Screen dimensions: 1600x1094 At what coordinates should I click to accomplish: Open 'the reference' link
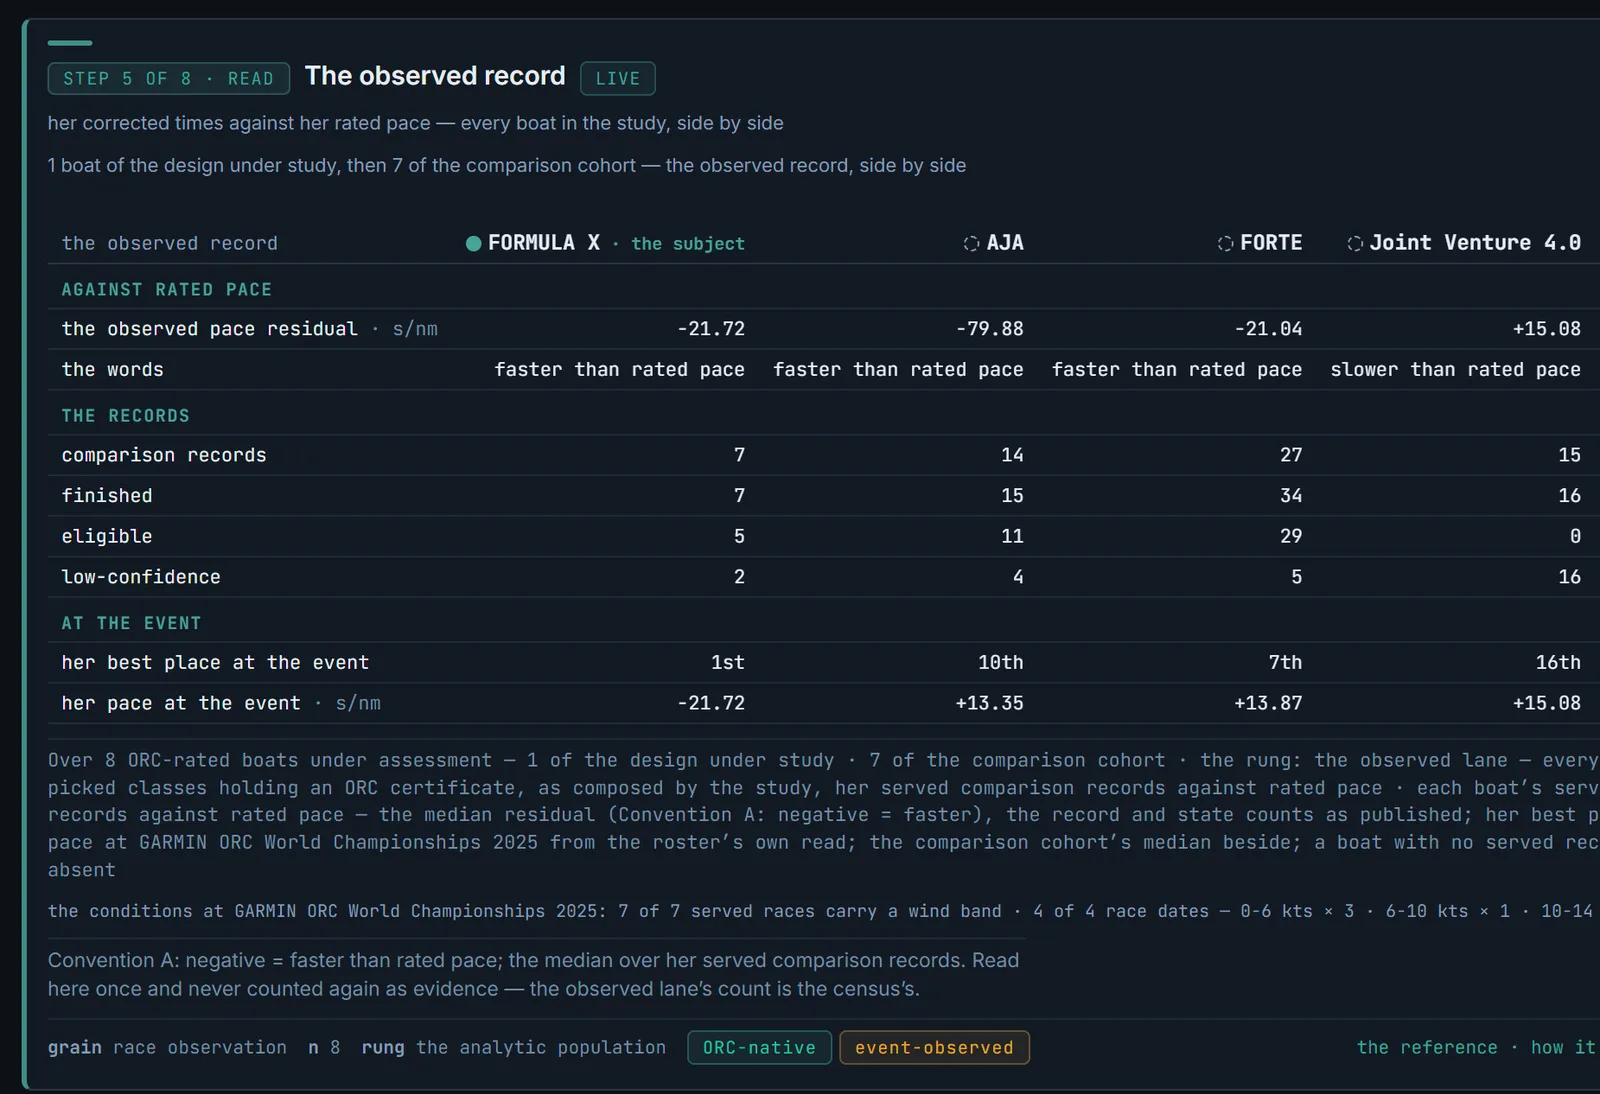click(1427, 1047)
